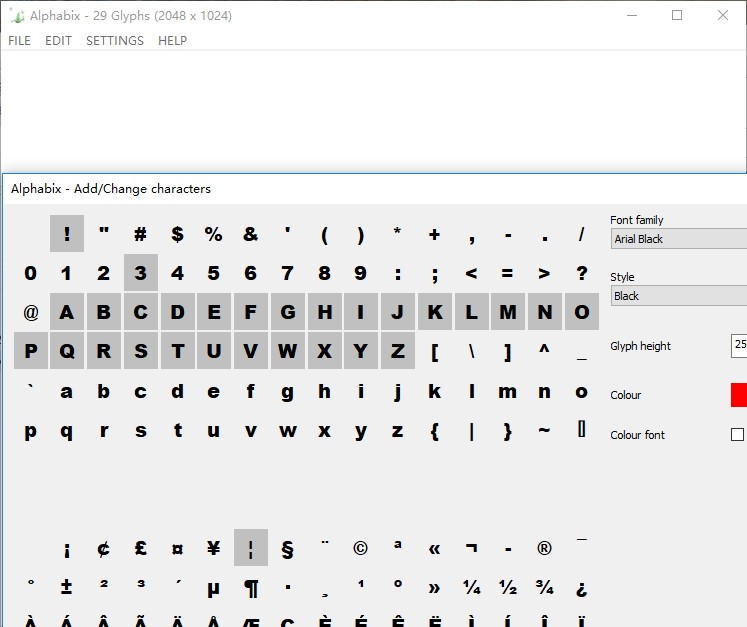The height and width of the screenshot is (627, 747).
Task: Select the pound sterling £ glyph
Action: 141,548
